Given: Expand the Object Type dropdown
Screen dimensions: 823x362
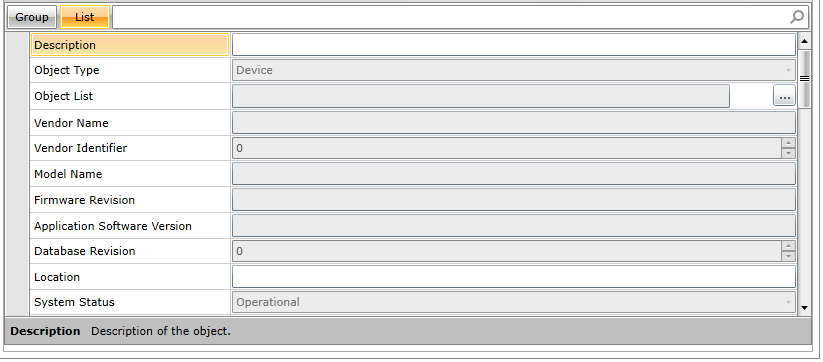Looking at the screenshot, I should tap(788, 70).
